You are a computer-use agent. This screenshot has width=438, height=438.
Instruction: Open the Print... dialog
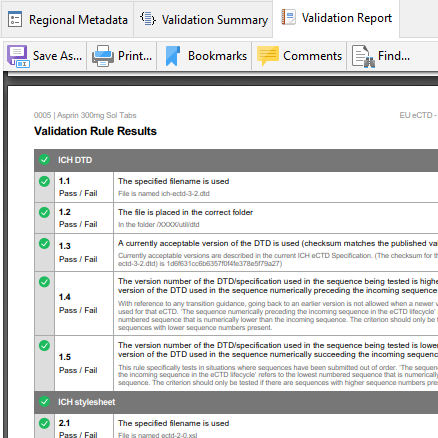coord(122,56)
